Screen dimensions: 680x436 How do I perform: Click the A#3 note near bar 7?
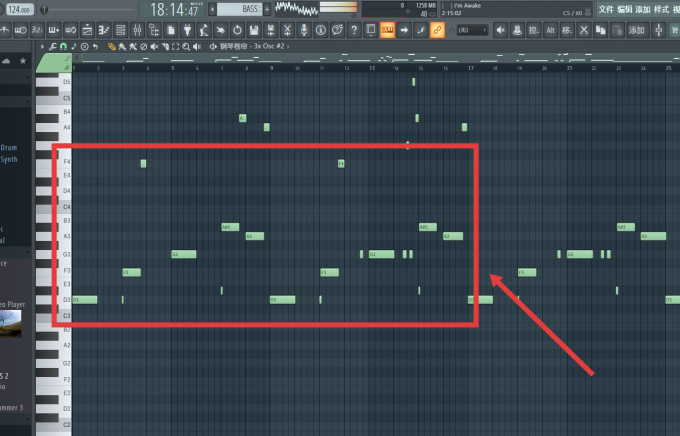tap(230, 227)
